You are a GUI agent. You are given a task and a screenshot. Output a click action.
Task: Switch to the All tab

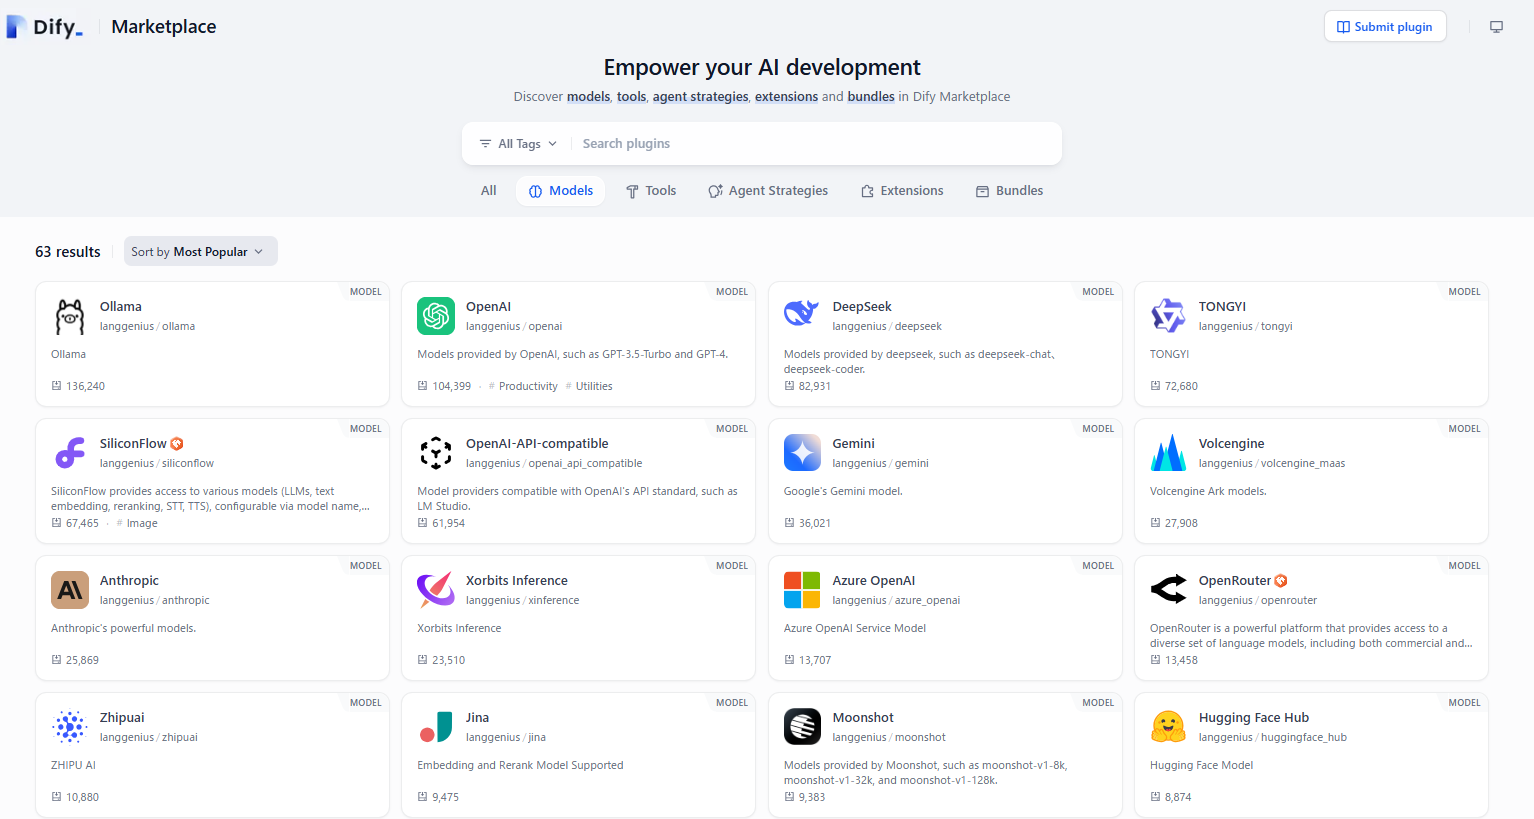[x=488, y=191]
